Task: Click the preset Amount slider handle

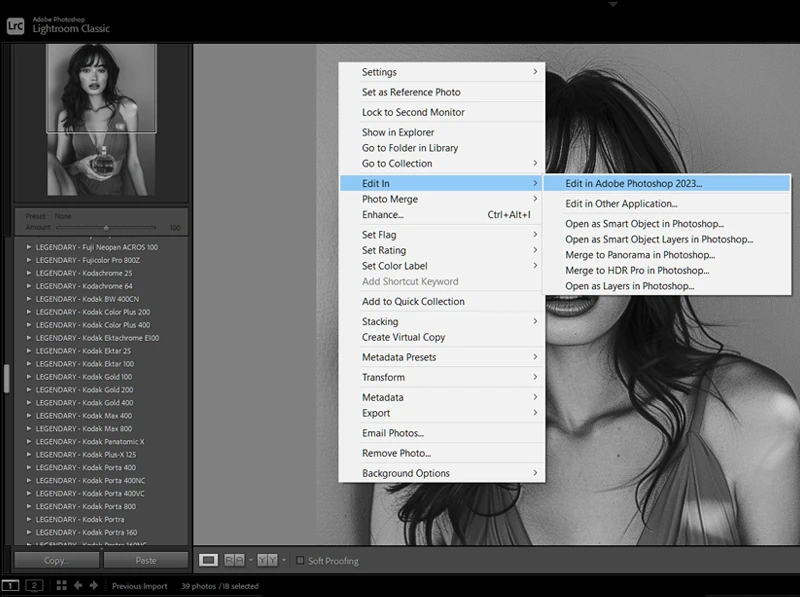Action: [x=106, y=228]
